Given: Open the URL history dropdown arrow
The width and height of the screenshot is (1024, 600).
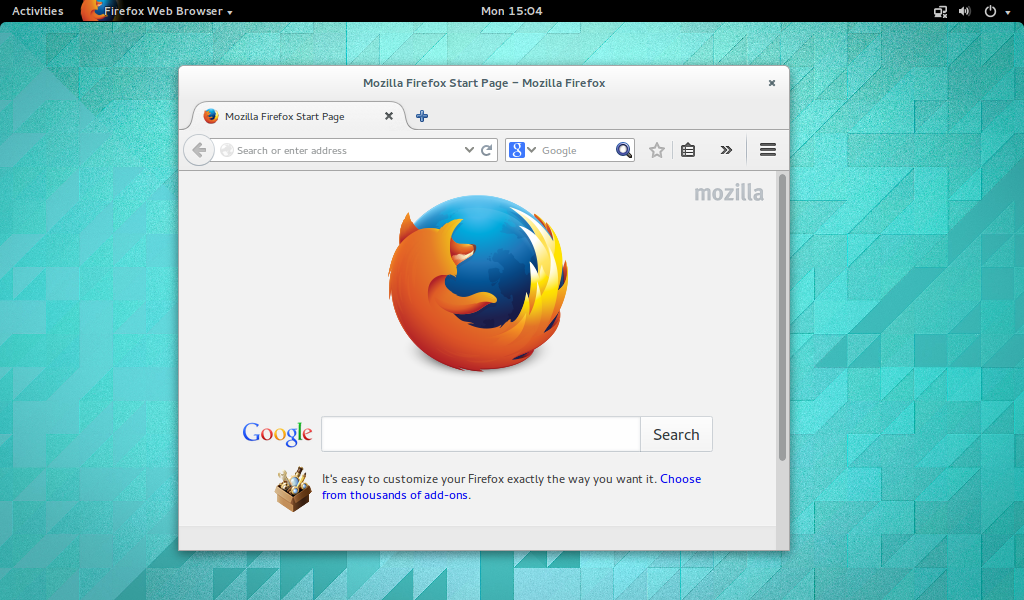Looking at the screenshot, I should [x=469, y=150].
